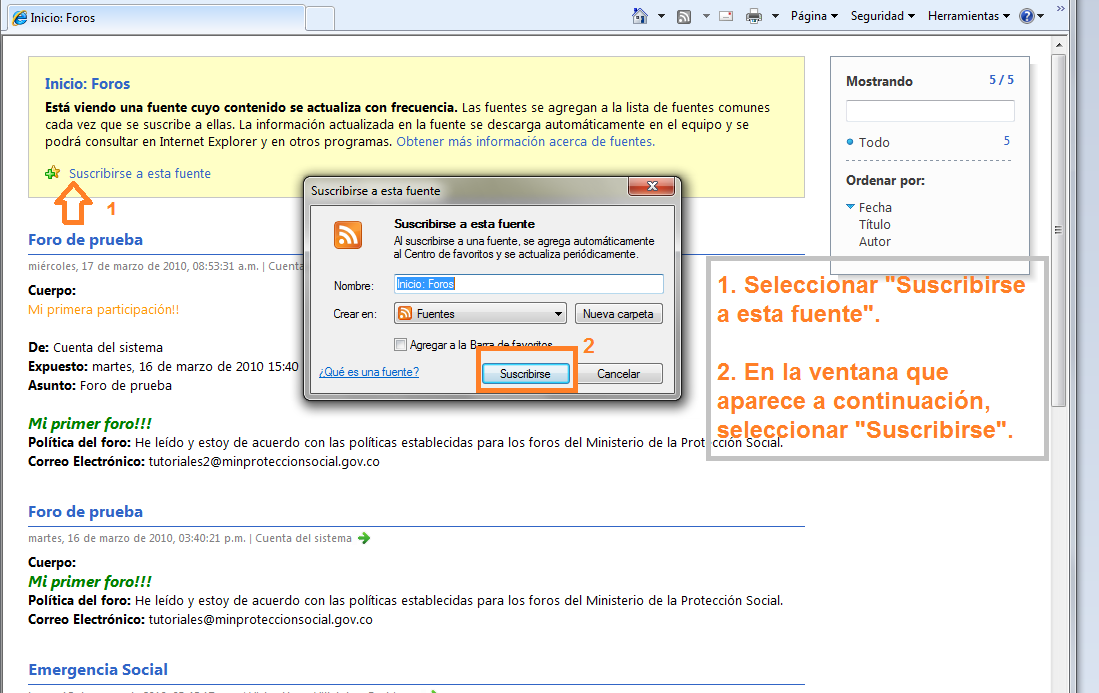
Task: Enable Agregar a la Barra de favoritos checkbox
Action: (x=401, y=345)
